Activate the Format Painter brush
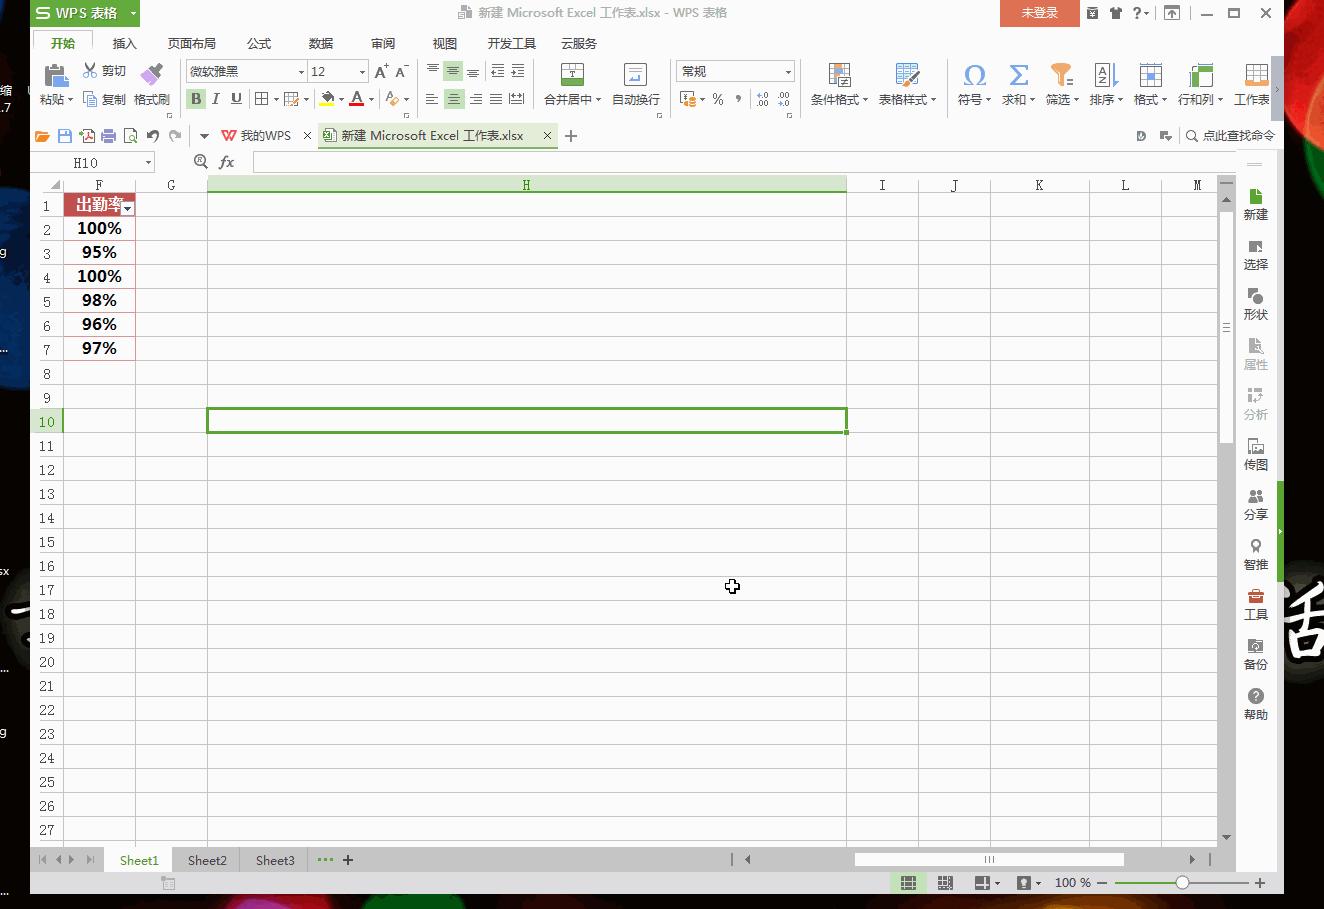 (x=152, y=75)
